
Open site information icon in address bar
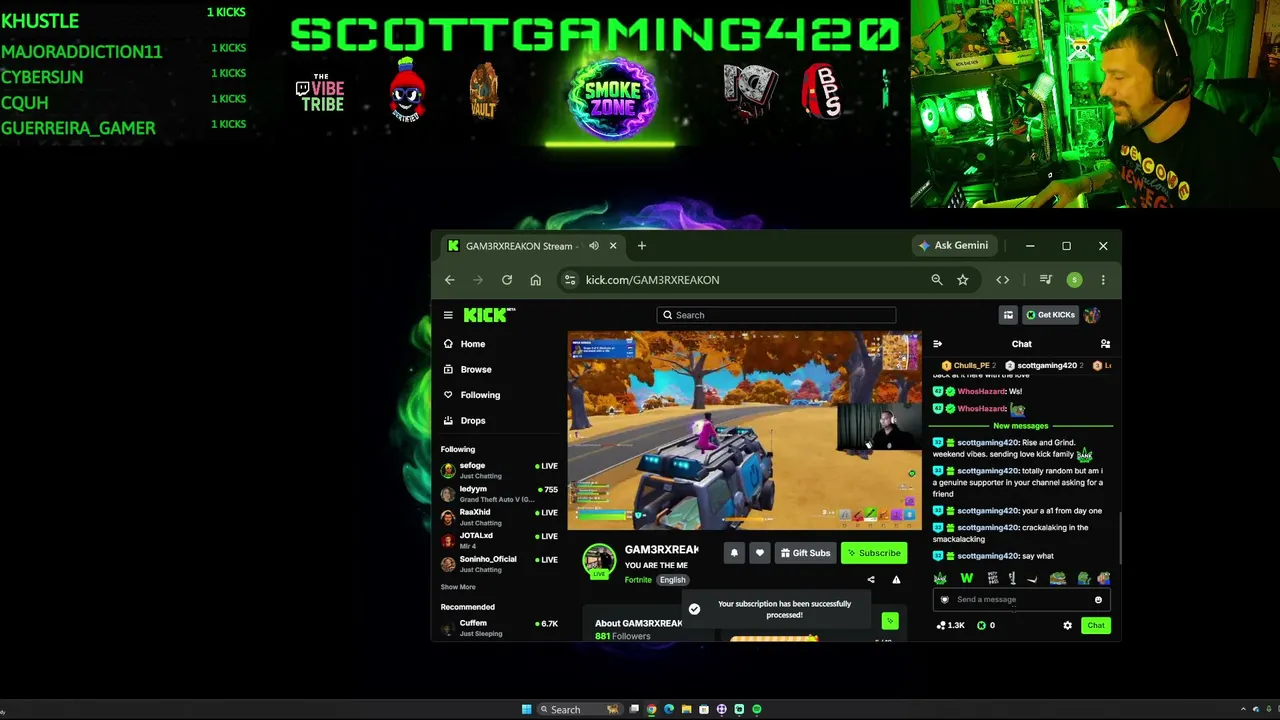(569, 280)
